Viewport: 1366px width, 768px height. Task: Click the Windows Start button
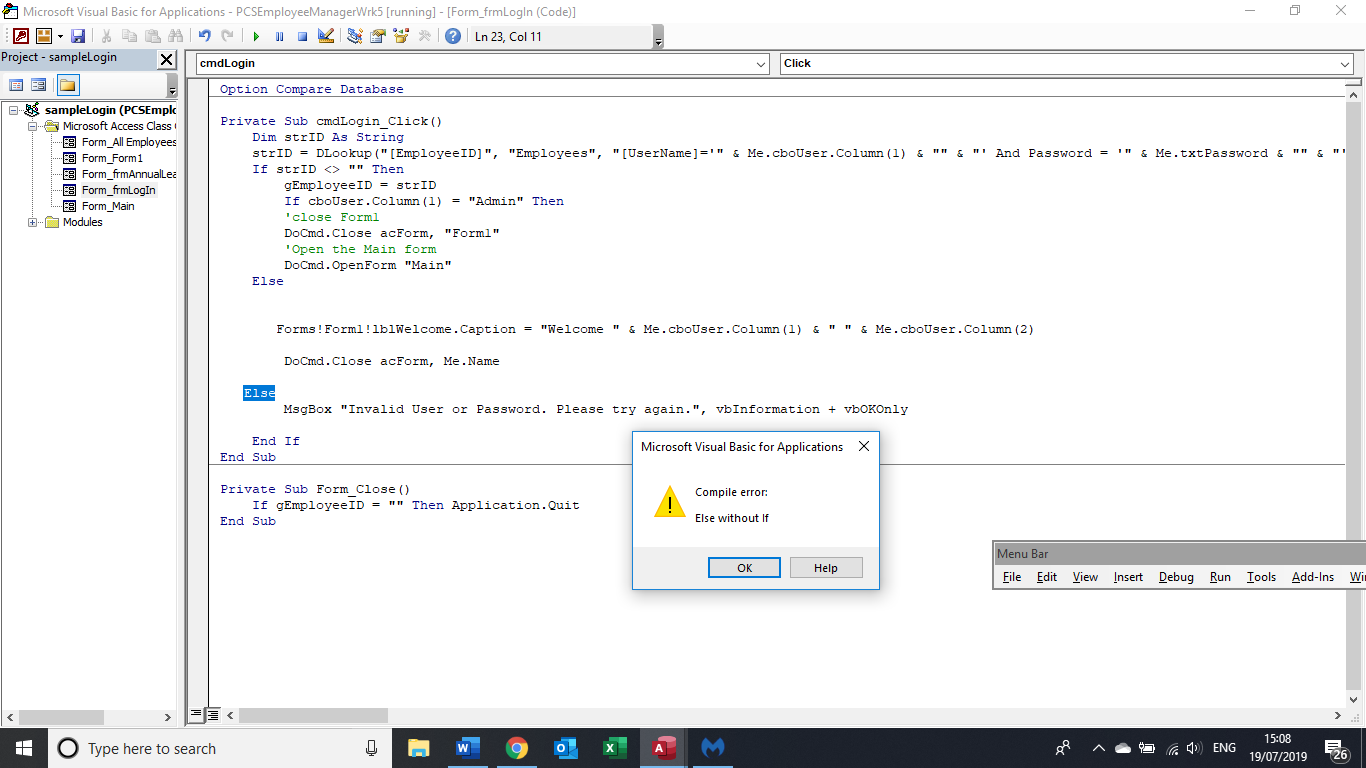[x=23, y=748]
